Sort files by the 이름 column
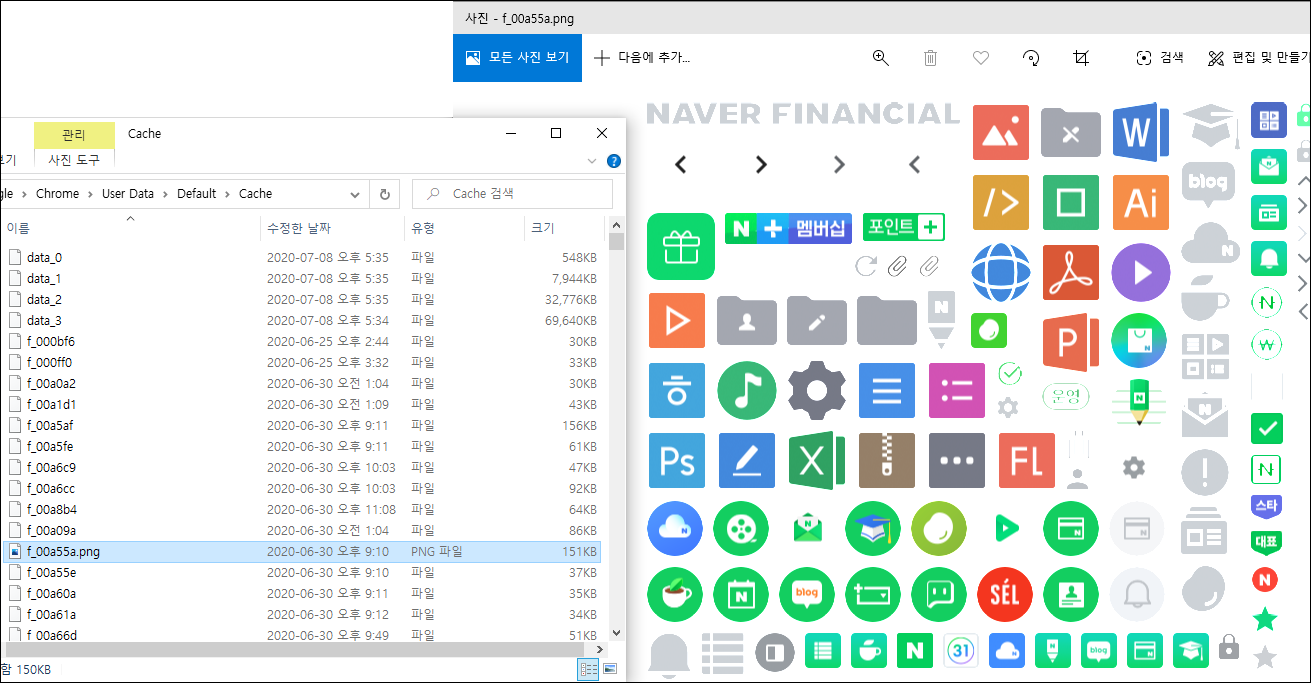This screenshot has width=1311, height=683. (x=128, y=228)
